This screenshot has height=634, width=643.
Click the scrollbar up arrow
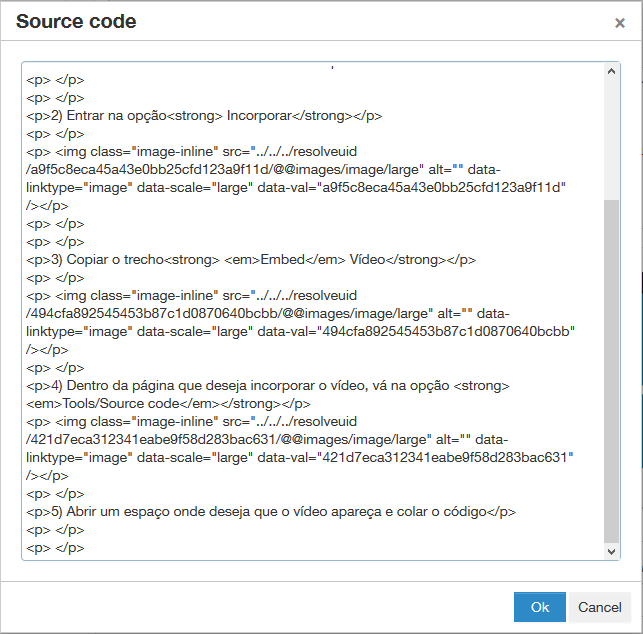click(x=612, y=71)
